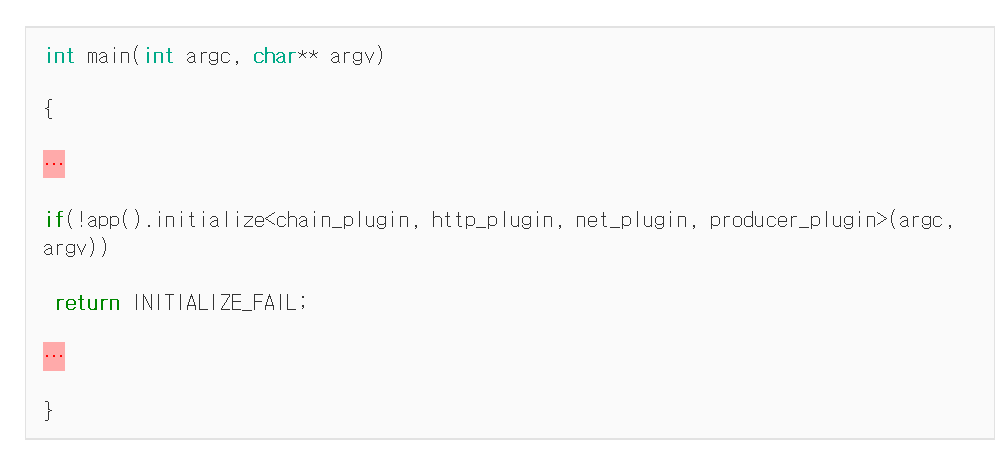Click the 'if' keyword
This screenshot has width=1003, height=466.
click(x=54, y=220)
